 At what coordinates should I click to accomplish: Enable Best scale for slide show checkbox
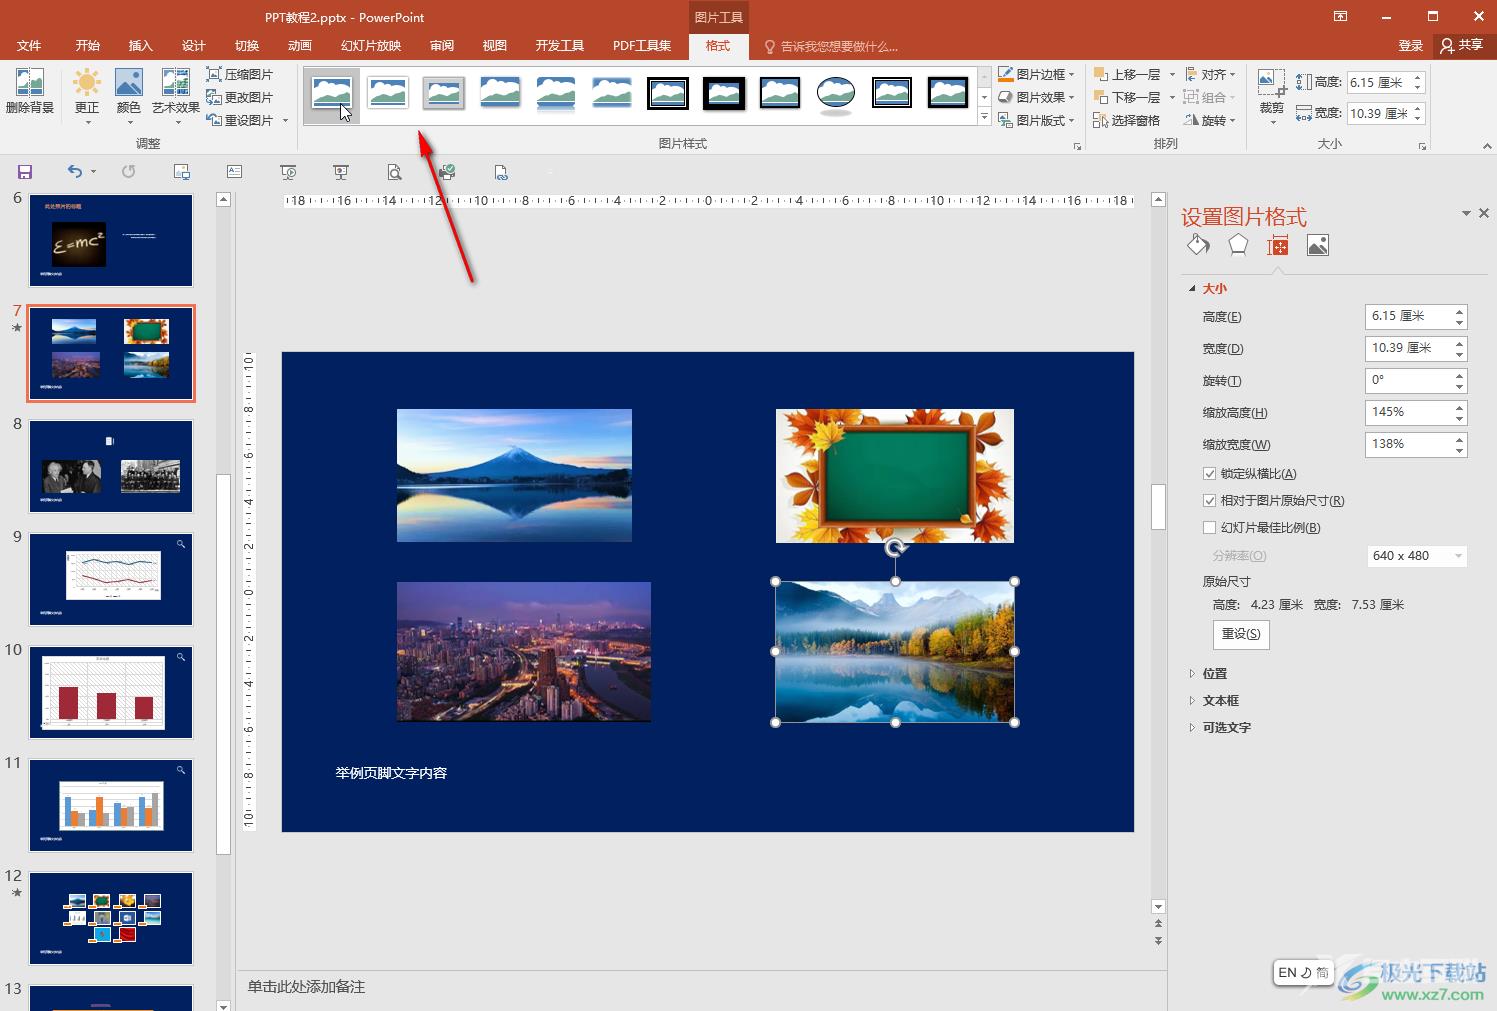[1210, 528]
